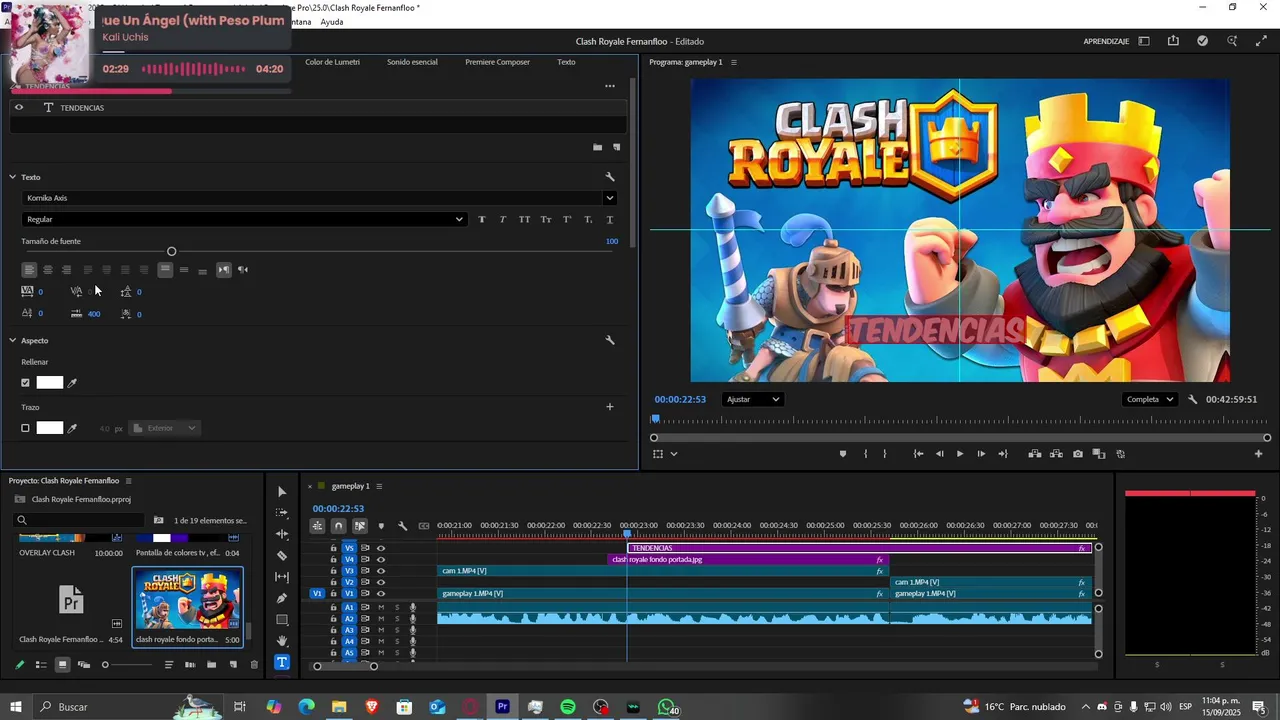The width and height of the screenshot is (1280, 720).
Task: Select the Pen tool
Action: tap(281, 598)
